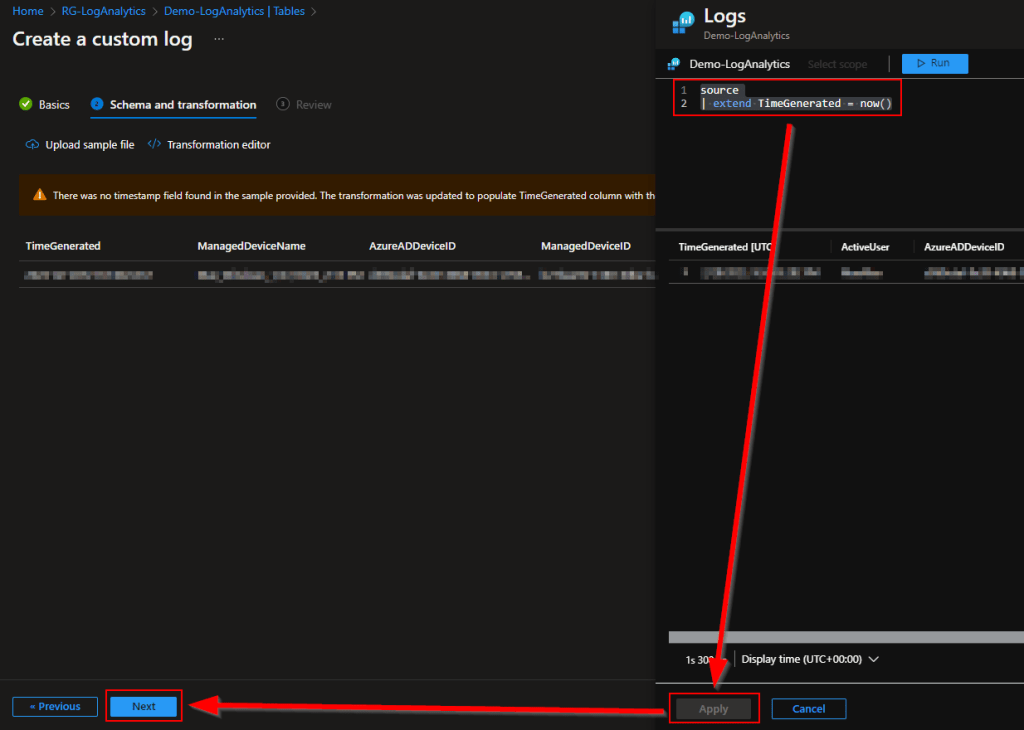Click the warning triangle icon in banner
This screenshot has height=730, width=1024.
tap(39, 195)
